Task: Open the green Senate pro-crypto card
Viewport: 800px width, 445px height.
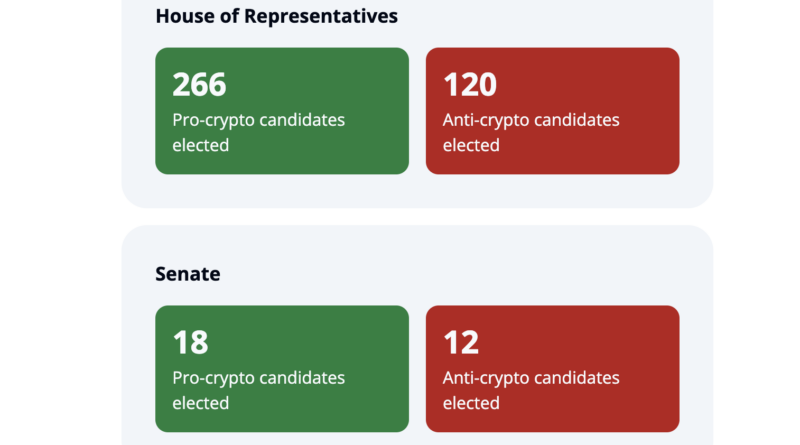Action: coord(282,369)
